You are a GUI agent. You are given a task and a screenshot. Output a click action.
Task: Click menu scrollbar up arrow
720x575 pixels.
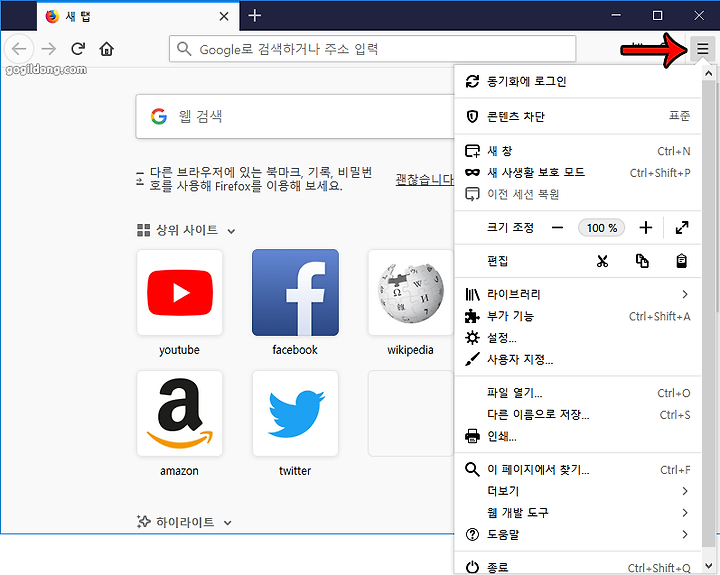point(709,73)
